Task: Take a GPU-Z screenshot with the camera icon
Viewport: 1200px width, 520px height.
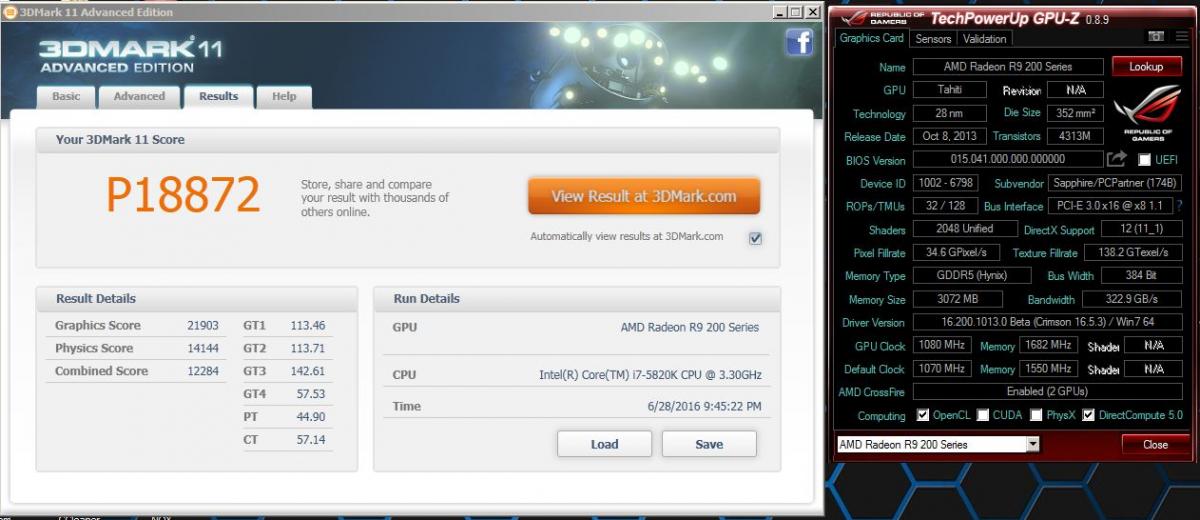Action: (1156, 37)
